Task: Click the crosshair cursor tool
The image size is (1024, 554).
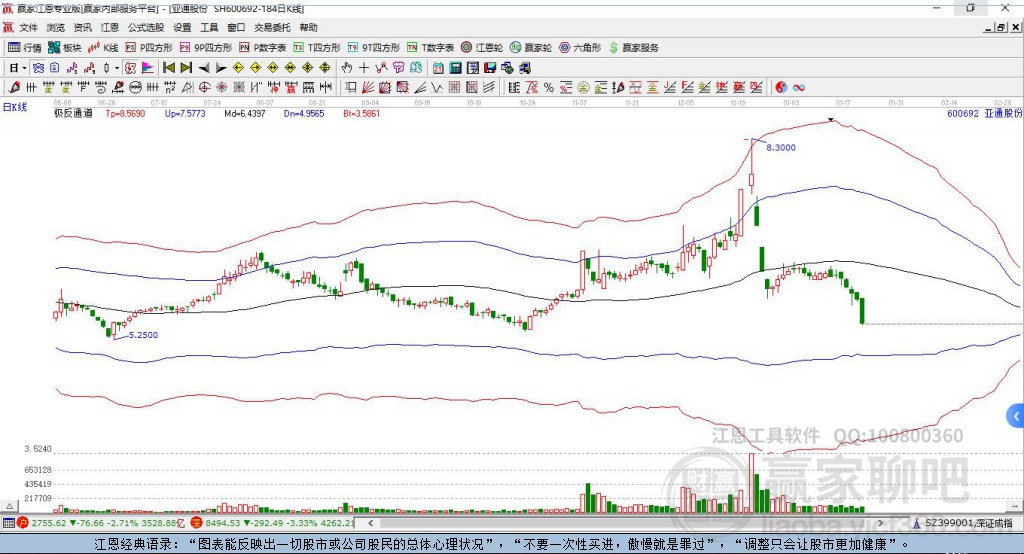Action: (364, 68)
